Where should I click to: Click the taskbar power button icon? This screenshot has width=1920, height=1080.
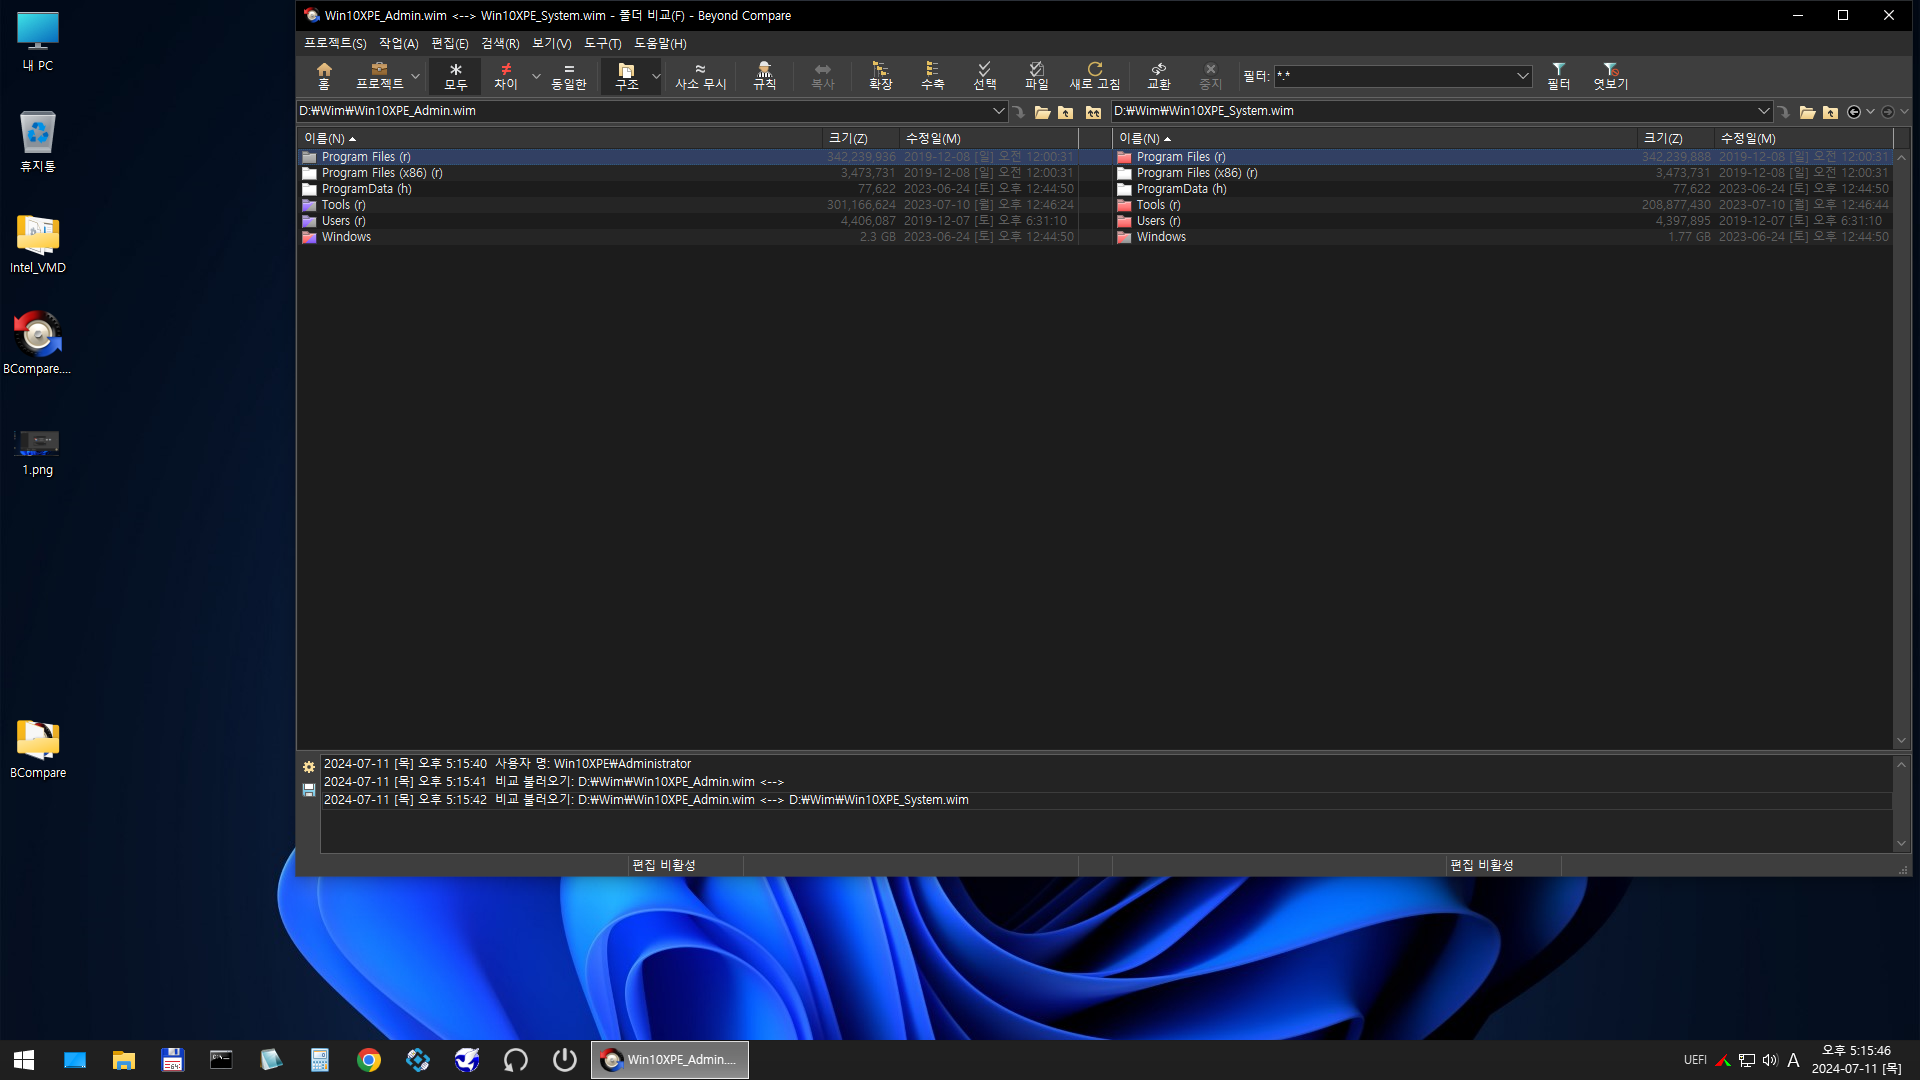tap(565, 1060)
